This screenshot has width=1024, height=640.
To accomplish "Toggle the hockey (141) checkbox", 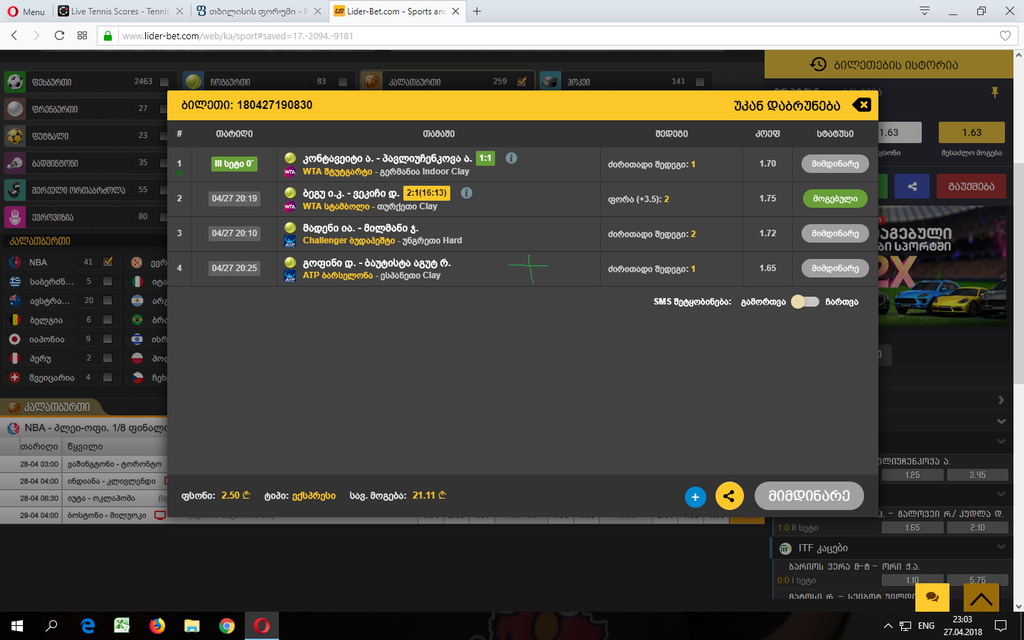I will (x=700, y=82).
